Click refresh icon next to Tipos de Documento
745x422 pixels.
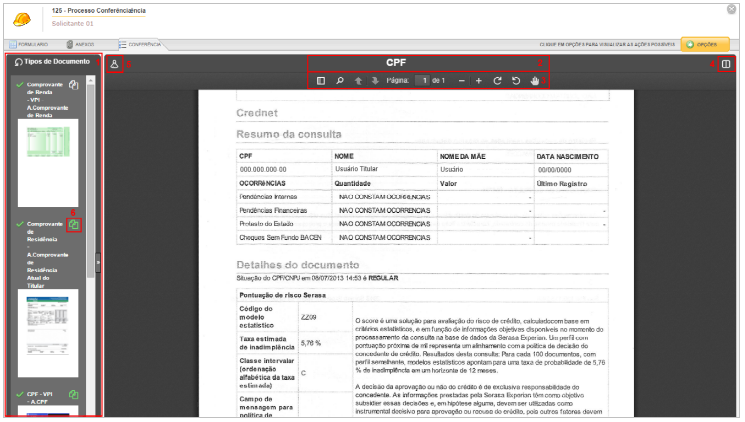(19, 62)
